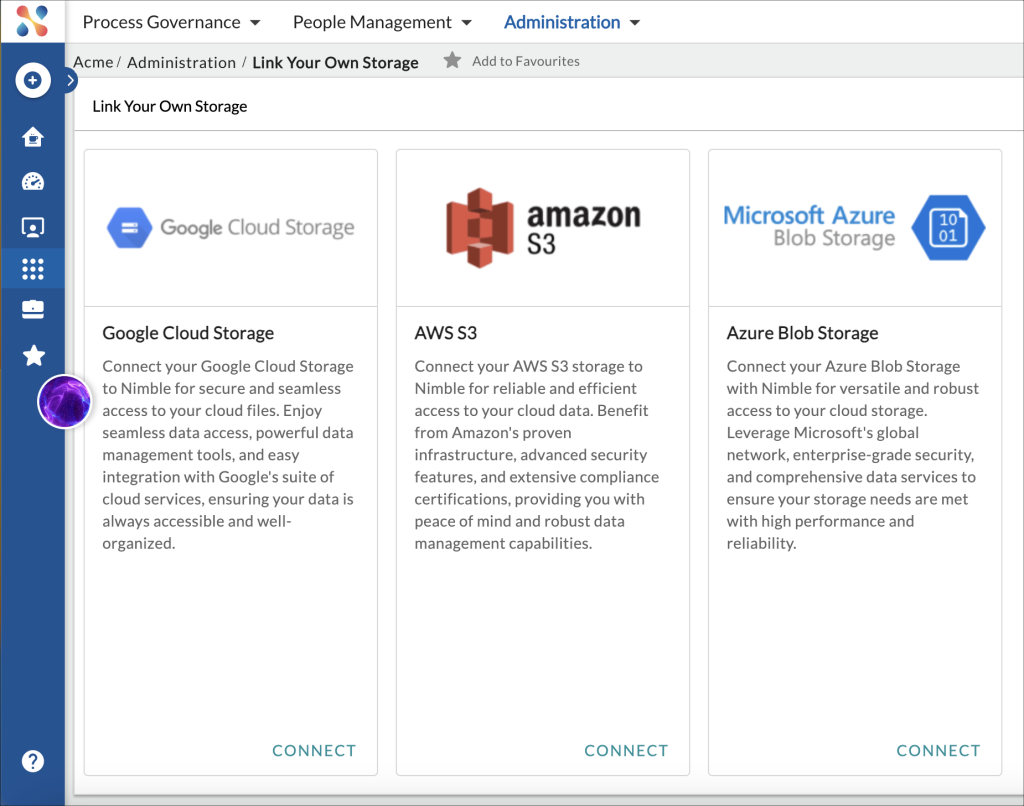Expand the Process Governance dropdown arrow
The width and height of the screenshot is (1024, 806).
coord(255,23)
